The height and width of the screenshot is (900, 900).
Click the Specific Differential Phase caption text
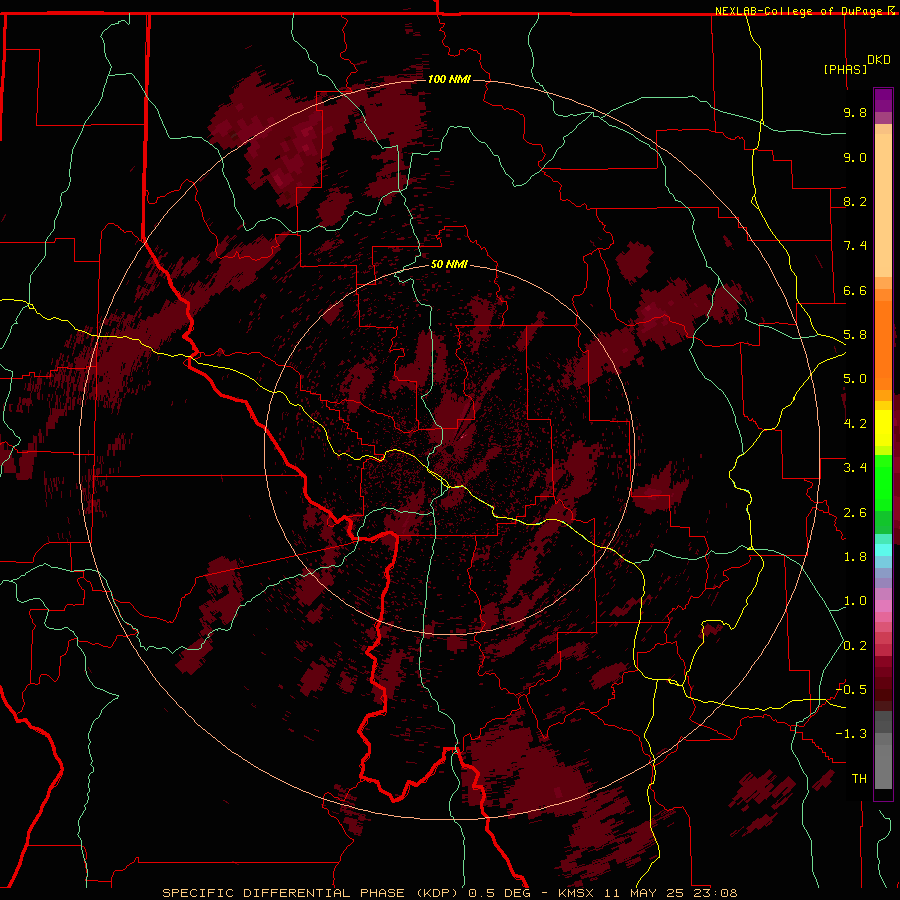click(450, 893)
